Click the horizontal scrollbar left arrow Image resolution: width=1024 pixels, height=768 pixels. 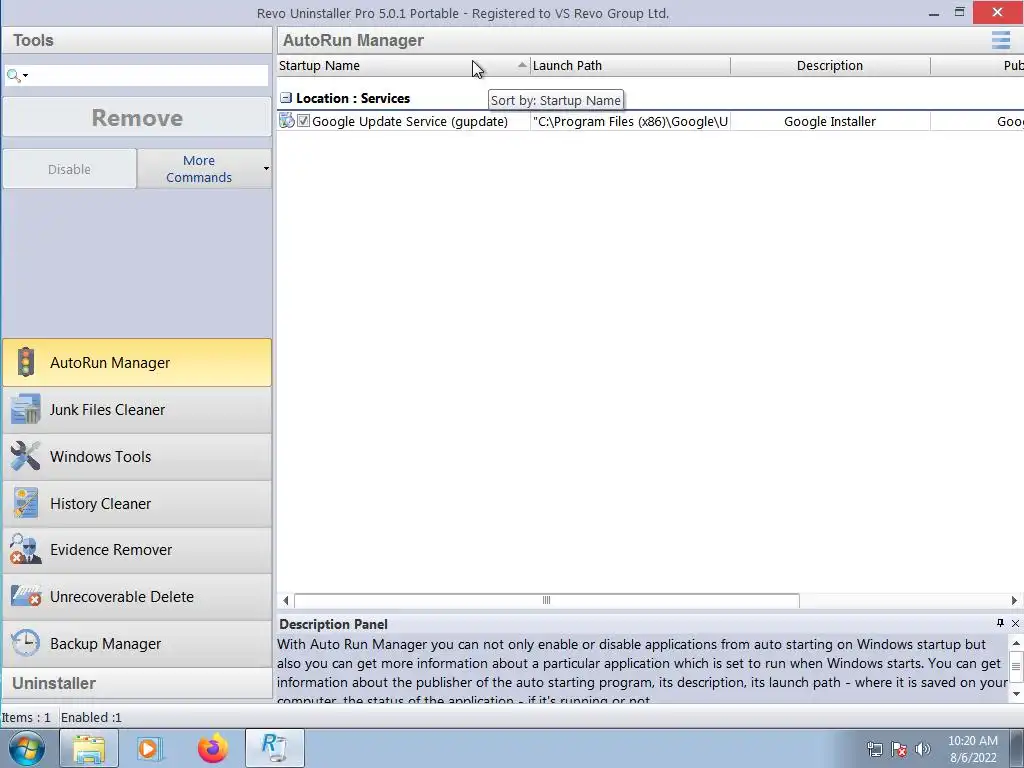(x=285, y=600)
